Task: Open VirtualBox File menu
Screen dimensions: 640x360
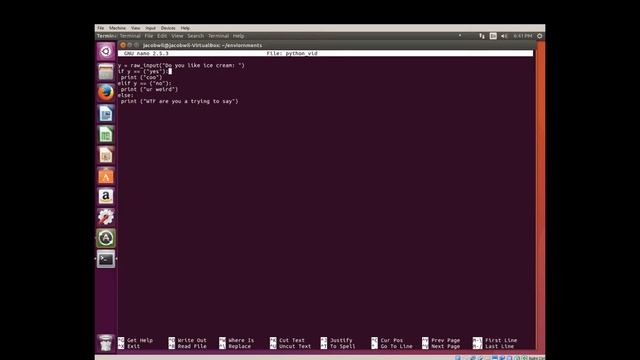Action: coord(100,28)
